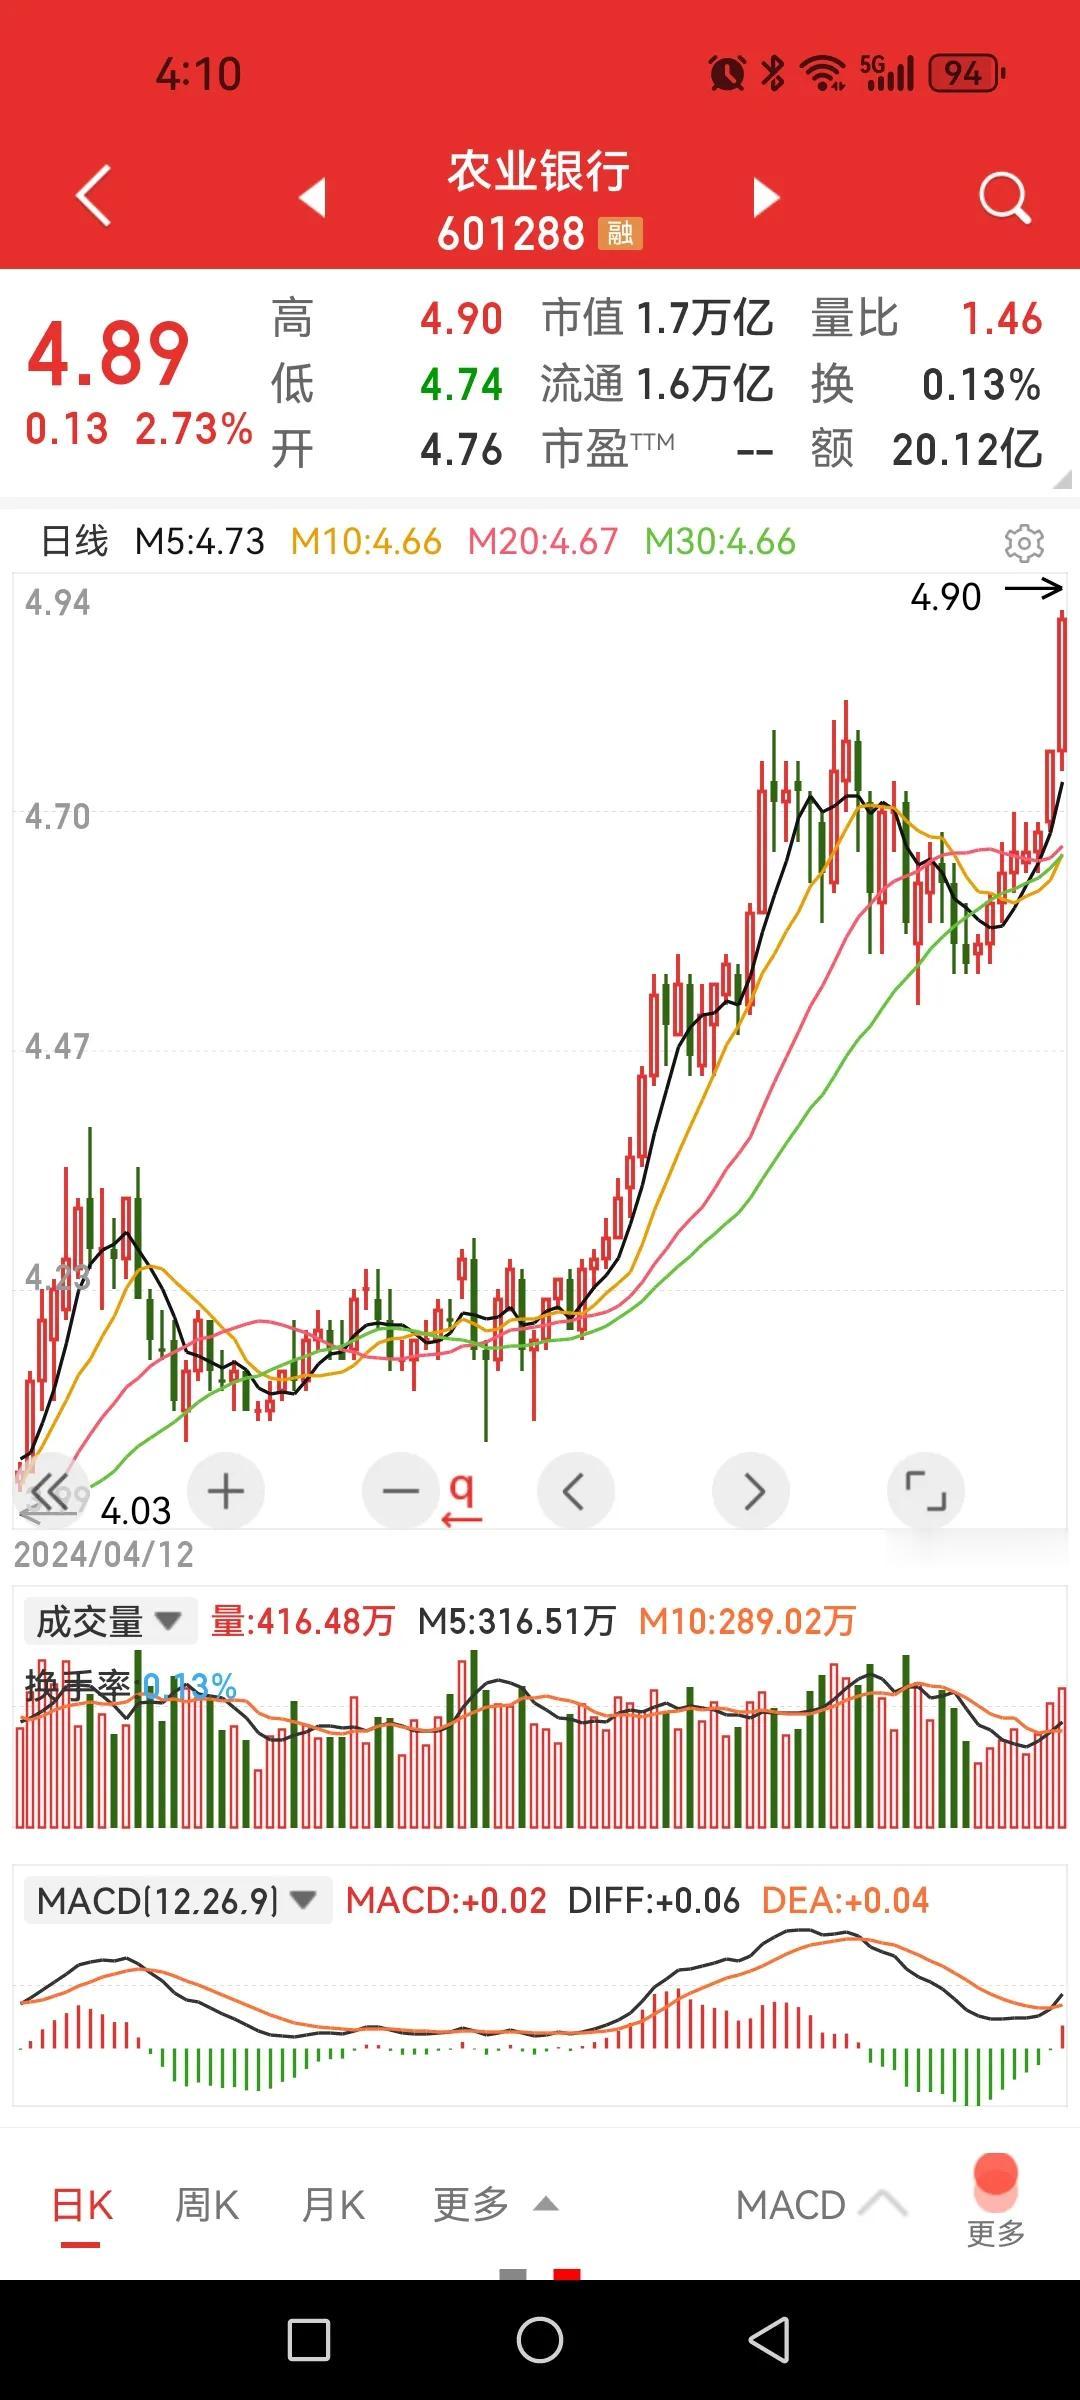Switch to previous stock with left triangle
Viewport: 1080px width, 2400px height.
[x=313, y=197]
